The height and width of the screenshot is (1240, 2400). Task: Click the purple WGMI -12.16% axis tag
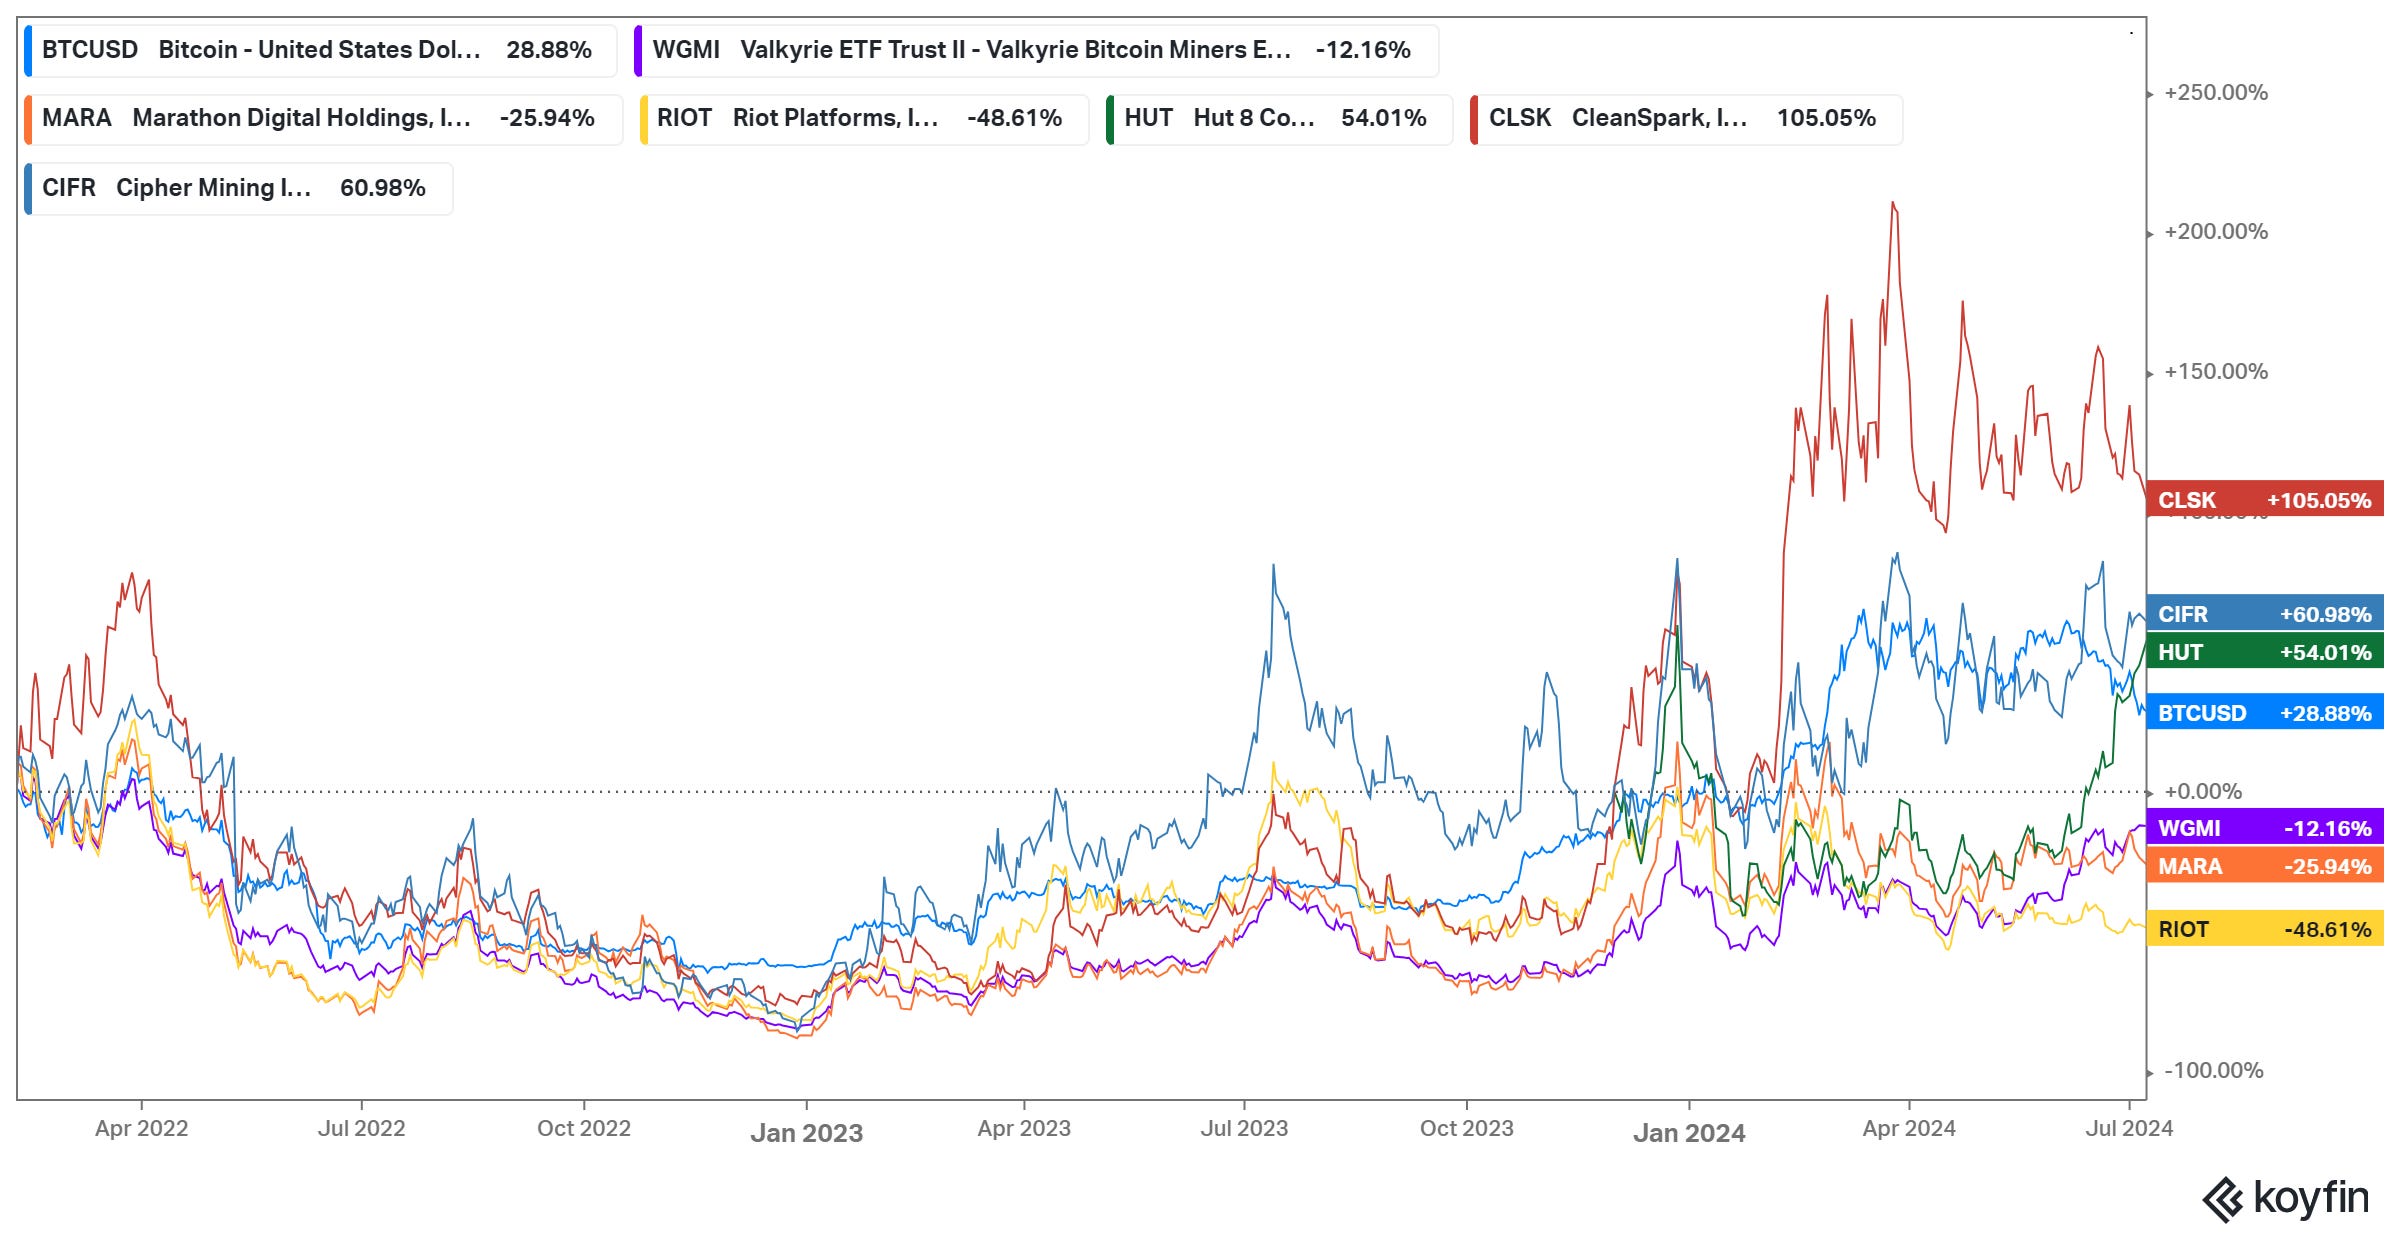[x=2264, y=828]
